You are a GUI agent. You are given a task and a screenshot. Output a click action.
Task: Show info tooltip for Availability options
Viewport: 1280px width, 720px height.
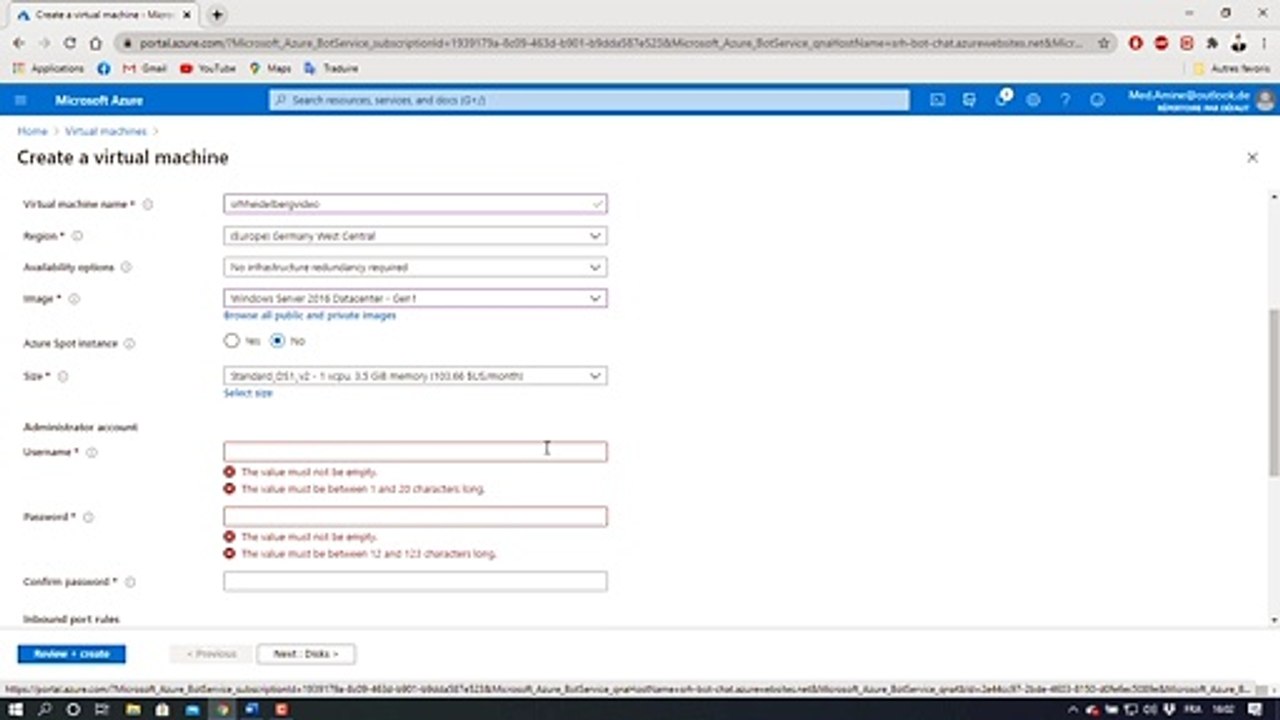[x=125, y=268]
